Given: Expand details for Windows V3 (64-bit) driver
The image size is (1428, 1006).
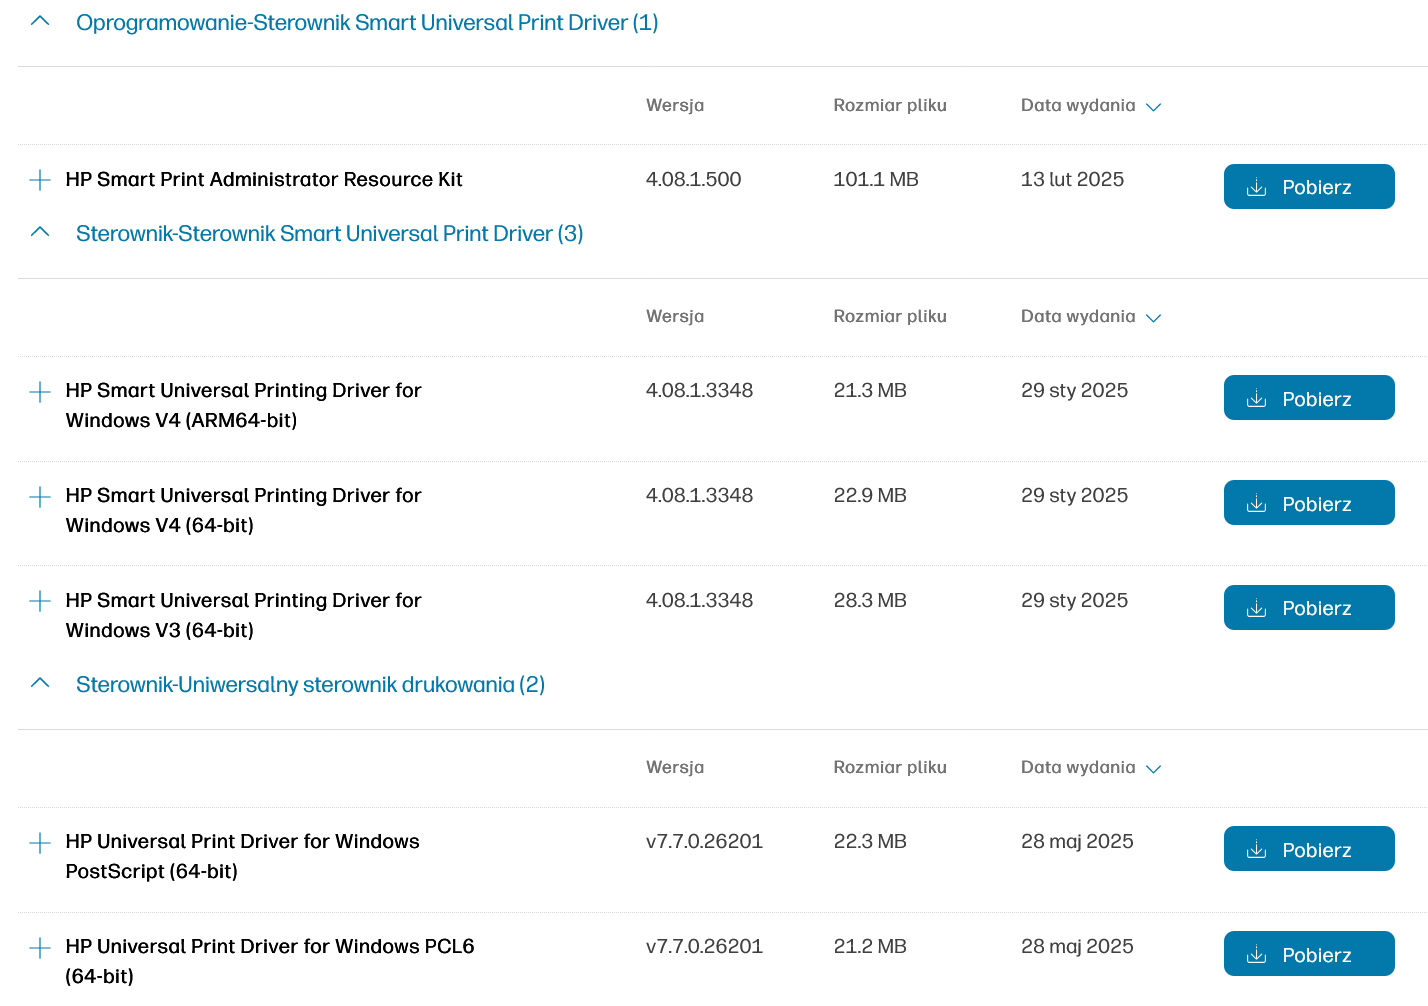Looking at the screenshot, I should click(x=40, y=601).
